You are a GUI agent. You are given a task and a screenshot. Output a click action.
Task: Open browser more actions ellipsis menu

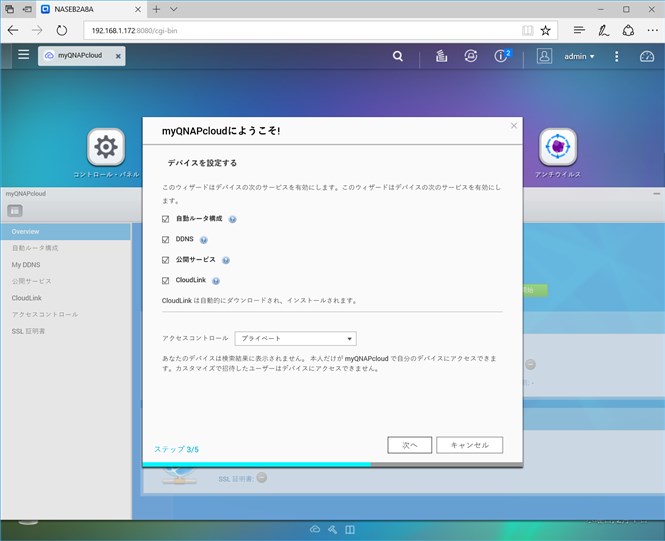(x=653, y=31)
